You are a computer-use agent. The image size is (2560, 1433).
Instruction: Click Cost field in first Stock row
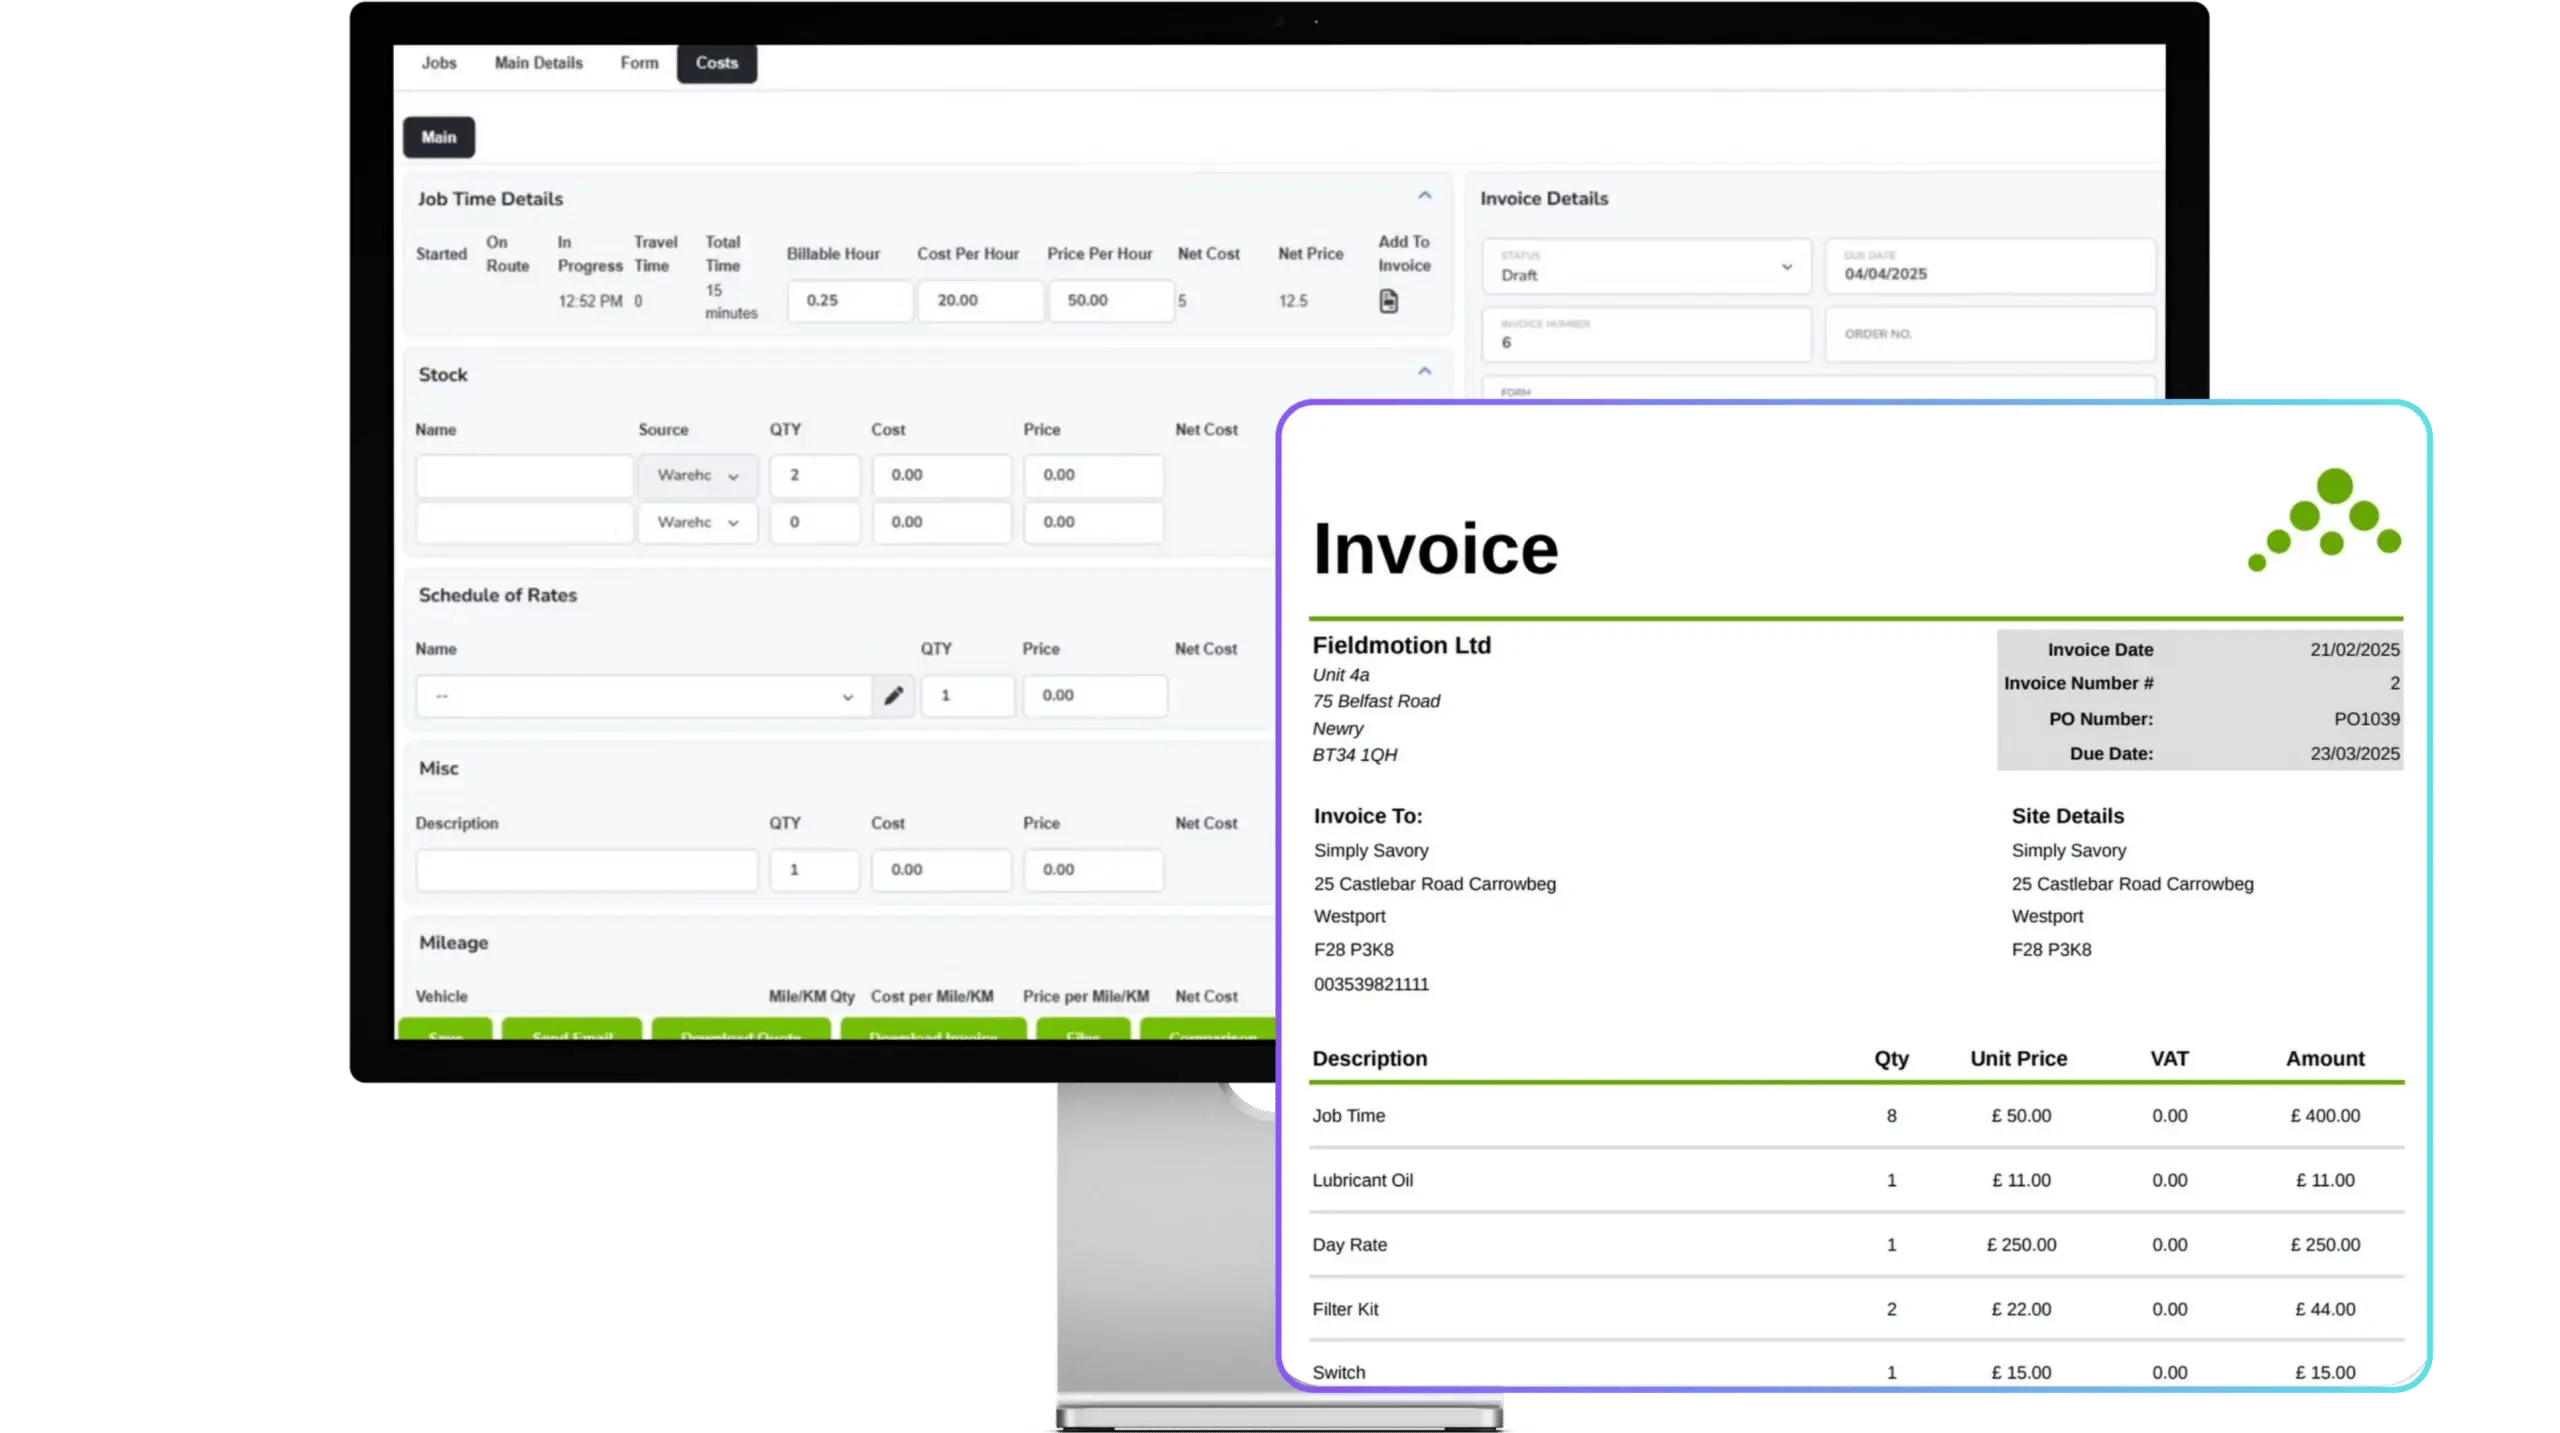tap(942, 476)
